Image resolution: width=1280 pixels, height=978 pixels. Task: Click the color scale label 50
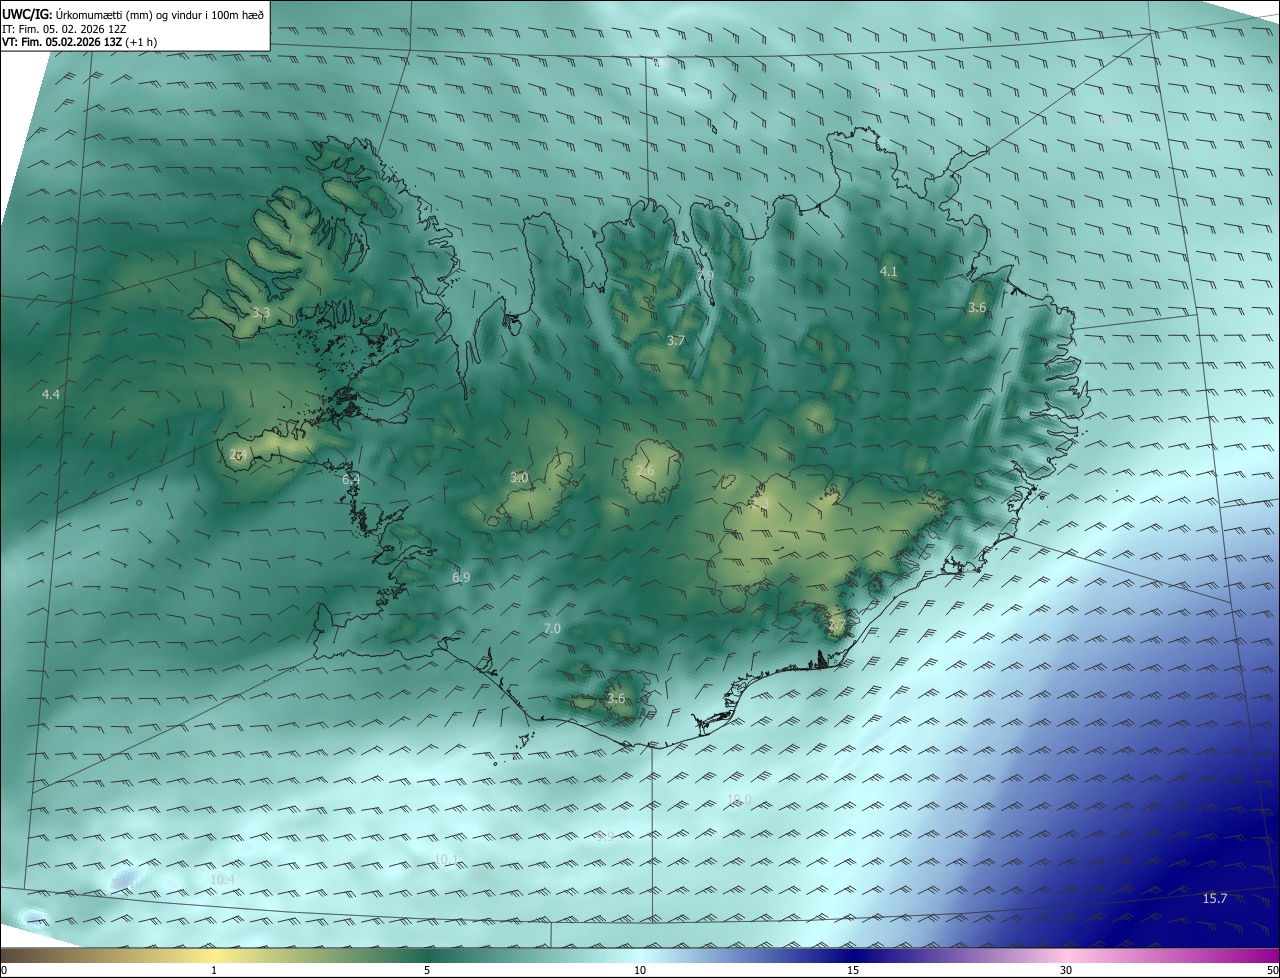[x=1272, y=971]
